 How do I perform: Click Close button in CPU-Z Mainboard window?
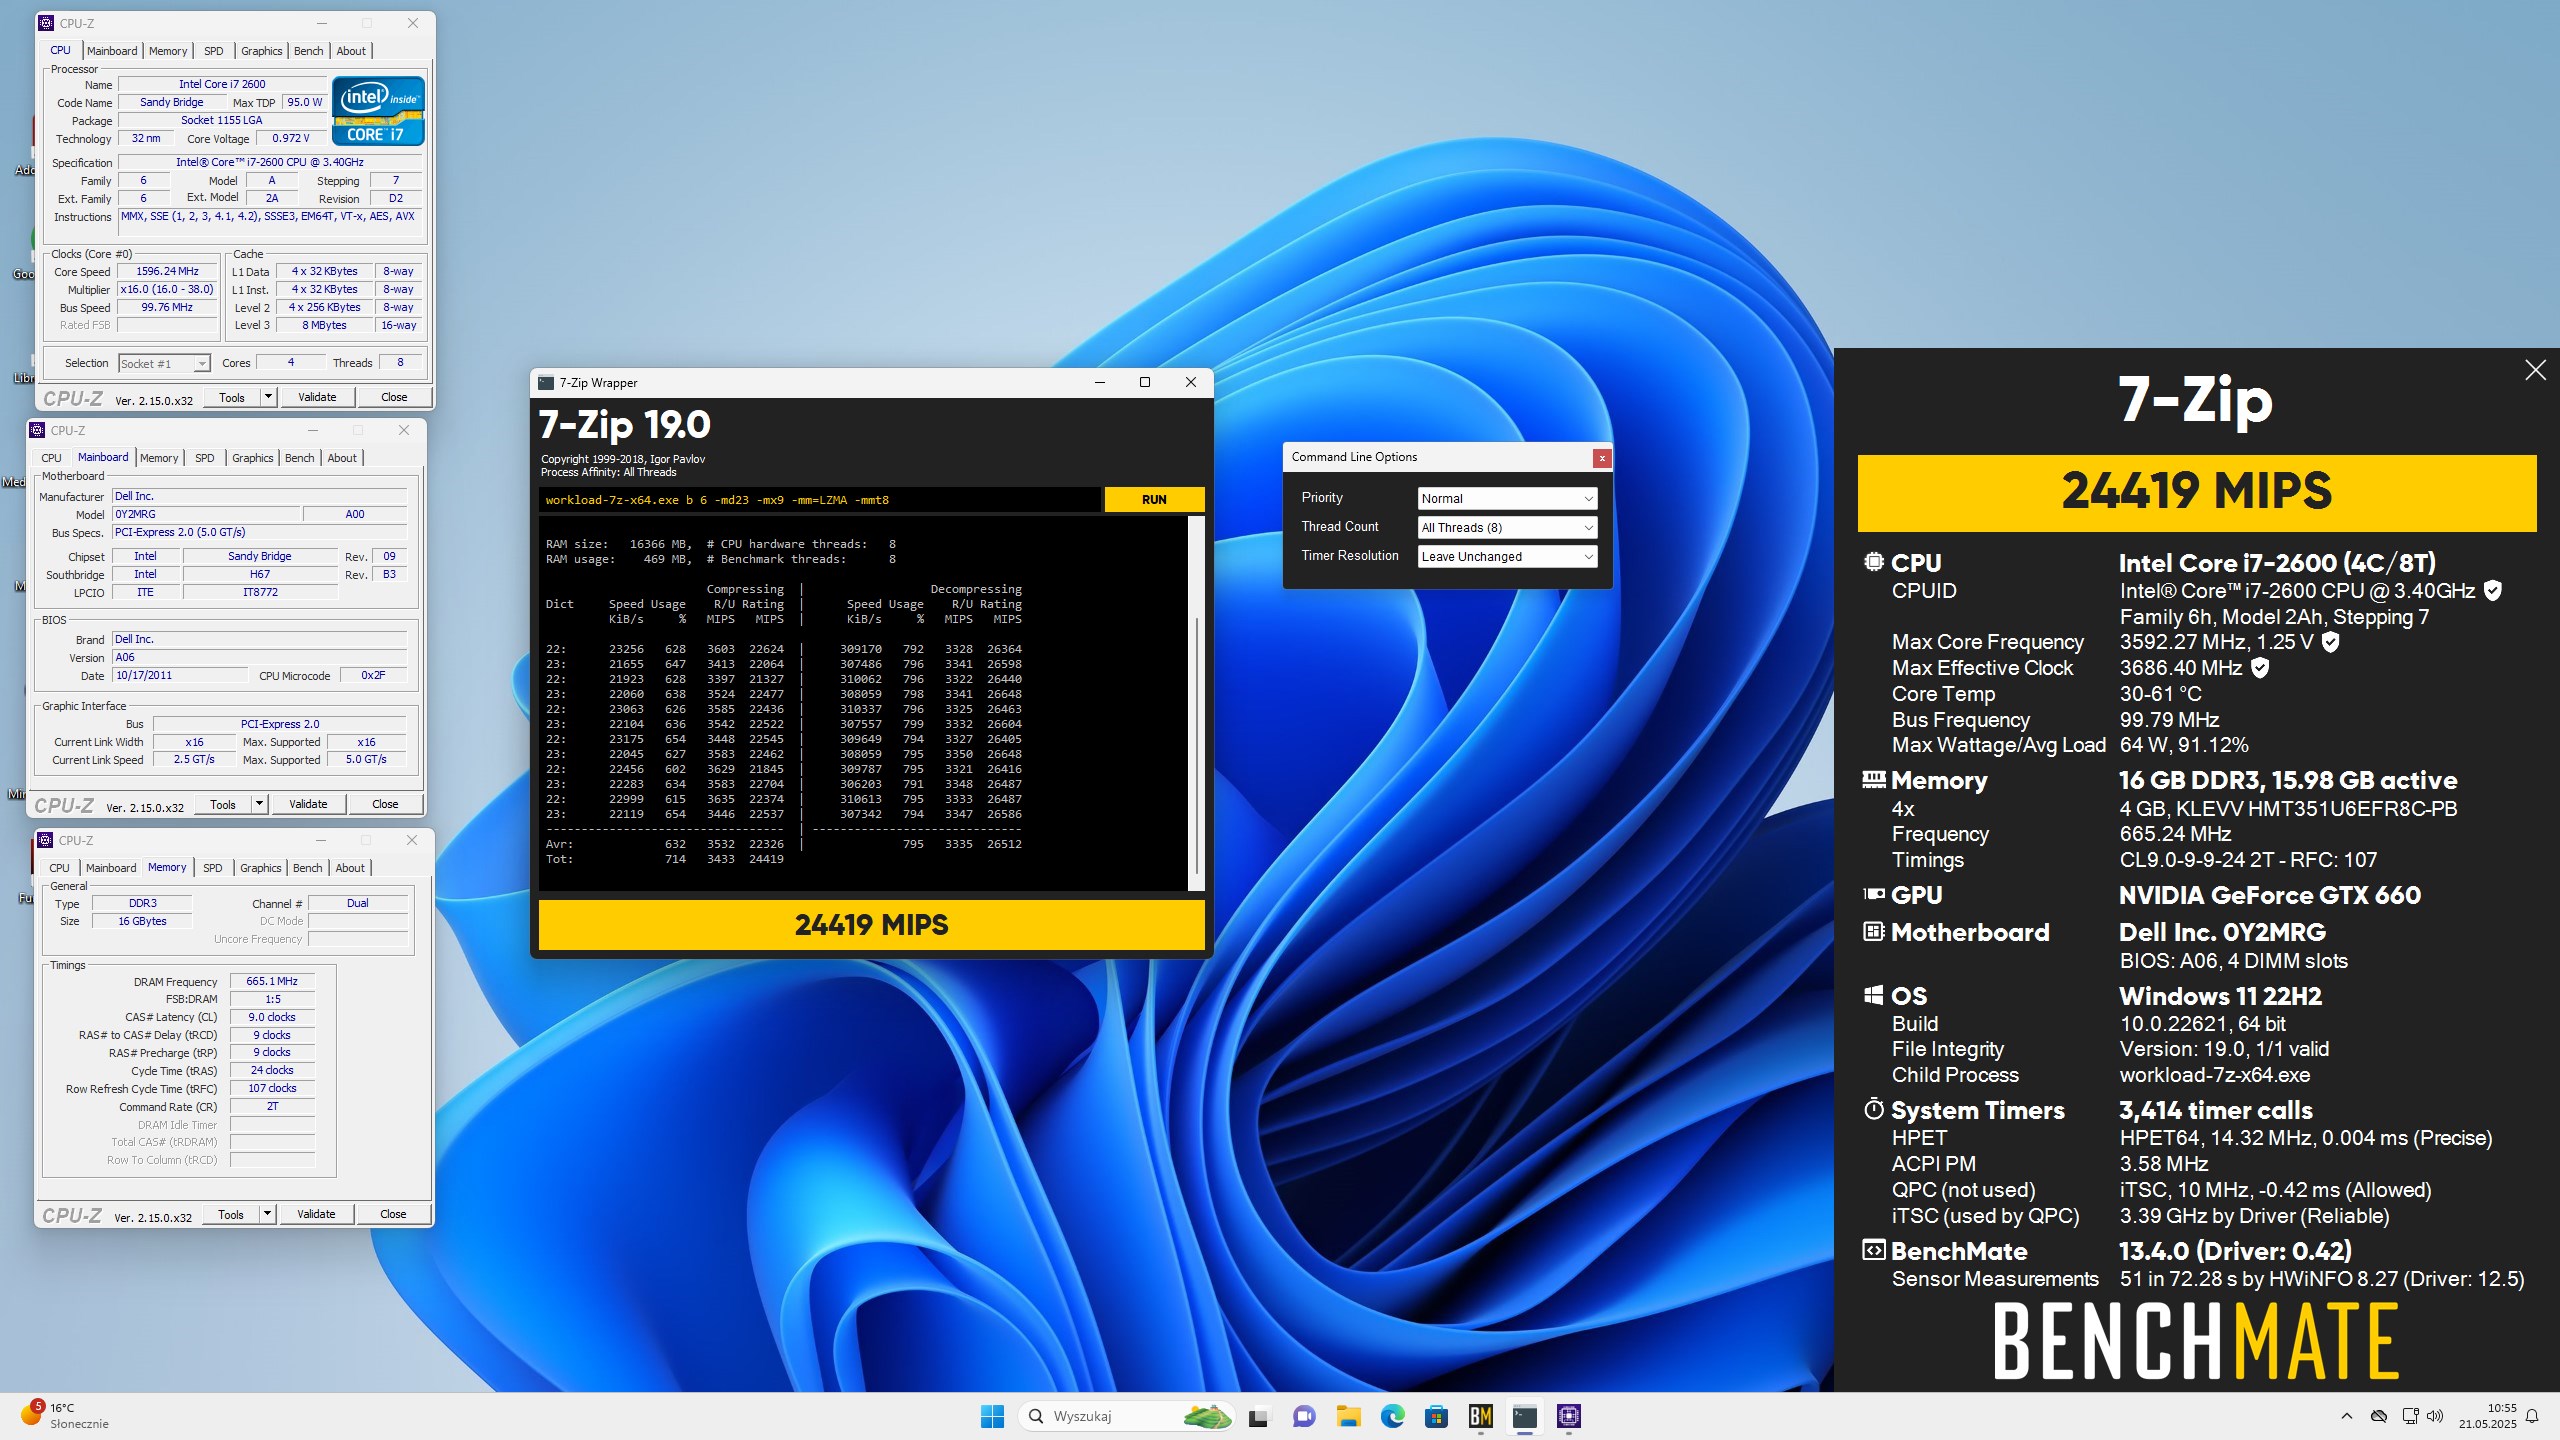point(385,804)
